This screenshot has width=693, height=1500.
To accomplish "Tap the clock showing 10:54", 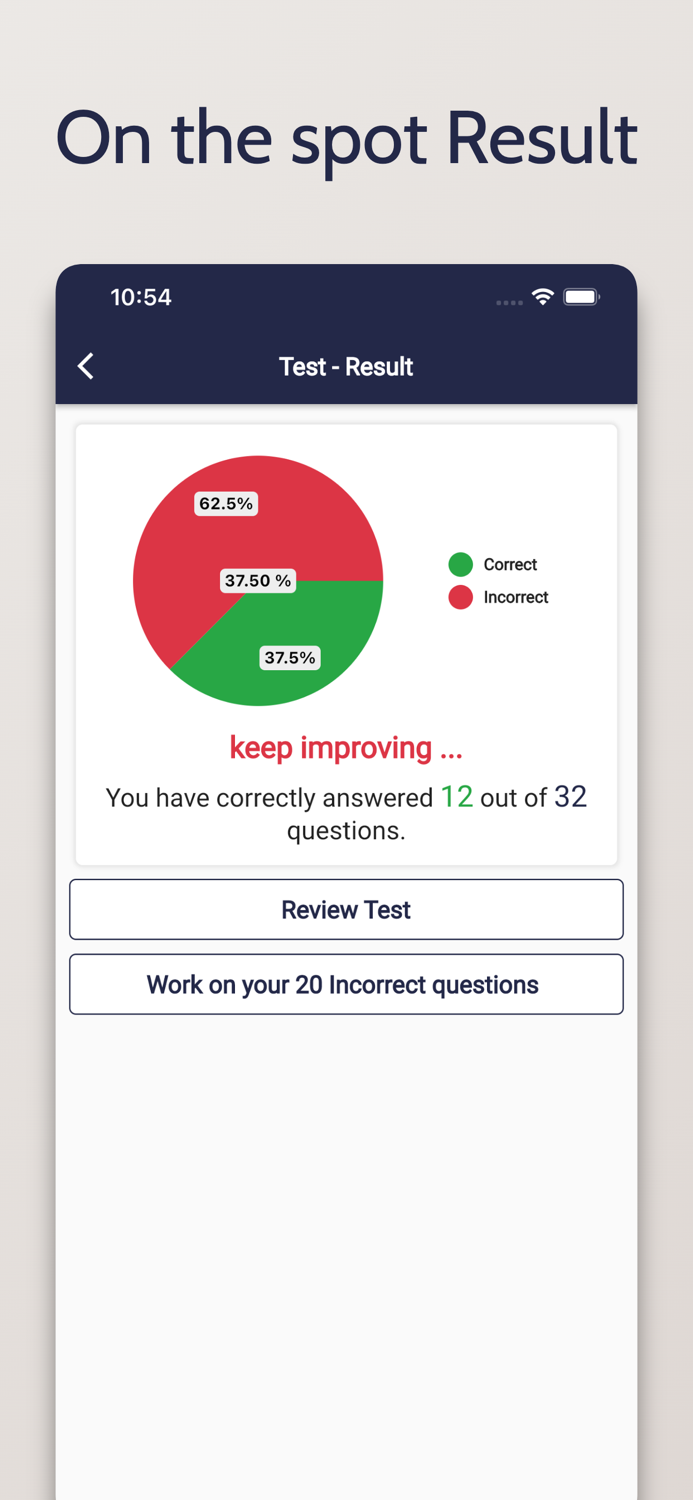I will tap(140, 297).
